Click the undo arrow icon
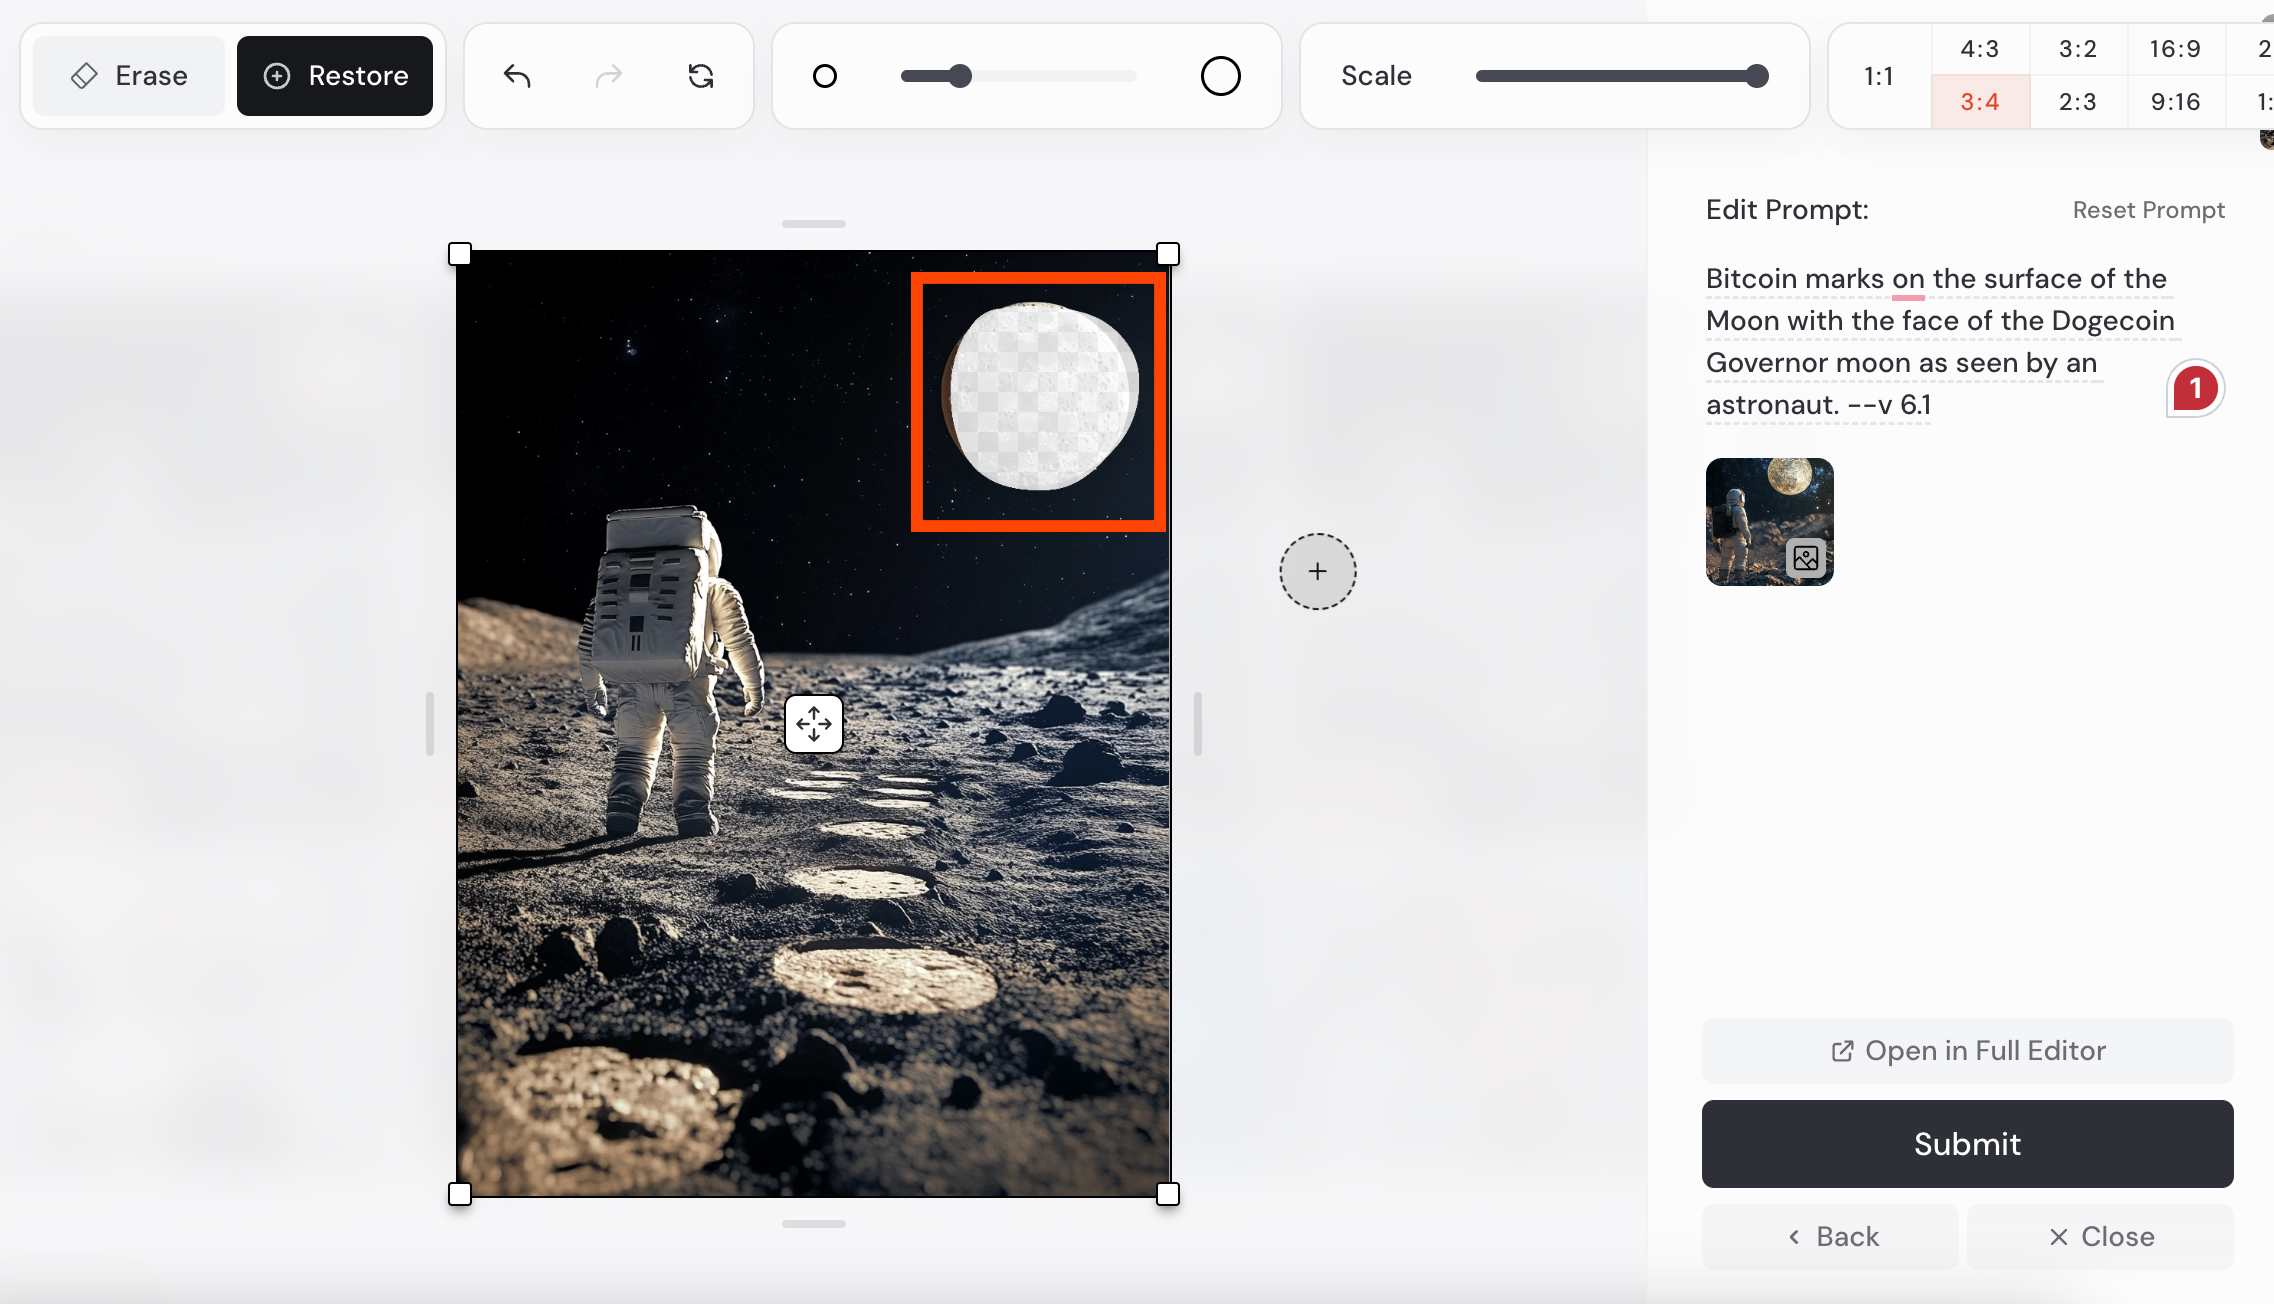Image resolution: width=2274 pixels, height=1304 pixels. point(517,76)
